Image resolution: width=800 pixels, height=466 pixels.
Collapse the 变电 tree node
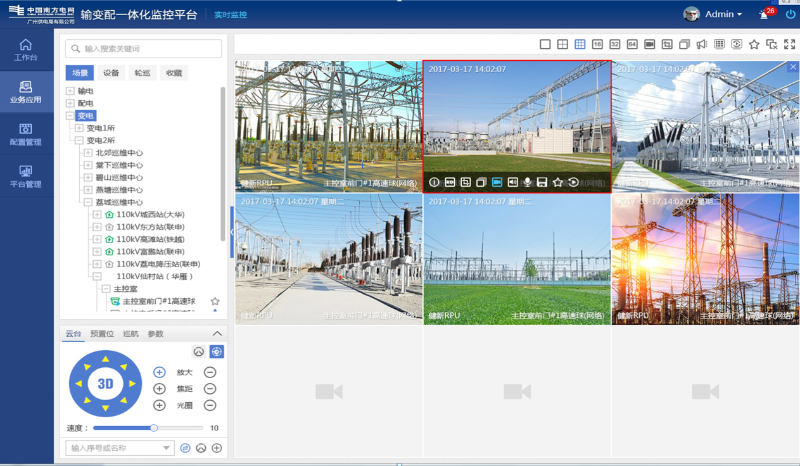tap(71, 116)
